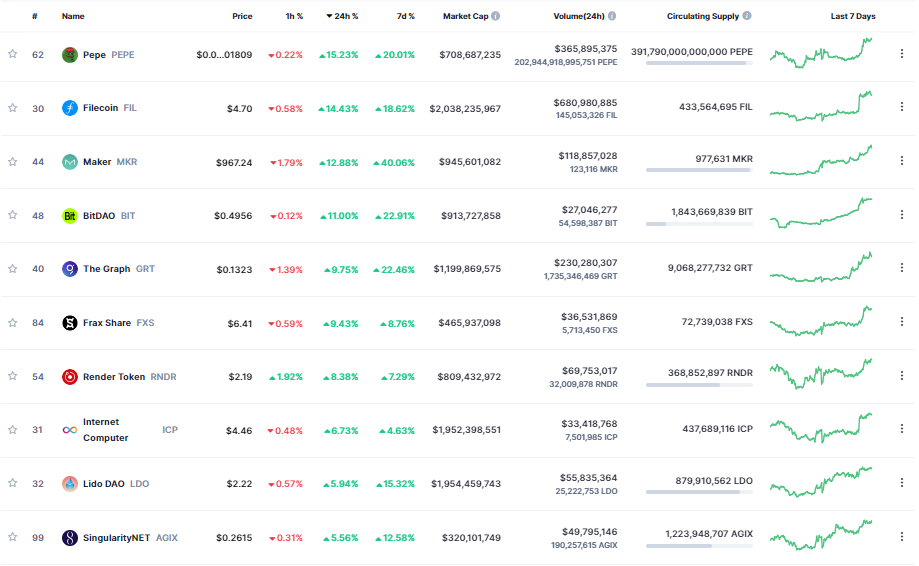Sort by Volume(24h) column header

click(578, 16)
